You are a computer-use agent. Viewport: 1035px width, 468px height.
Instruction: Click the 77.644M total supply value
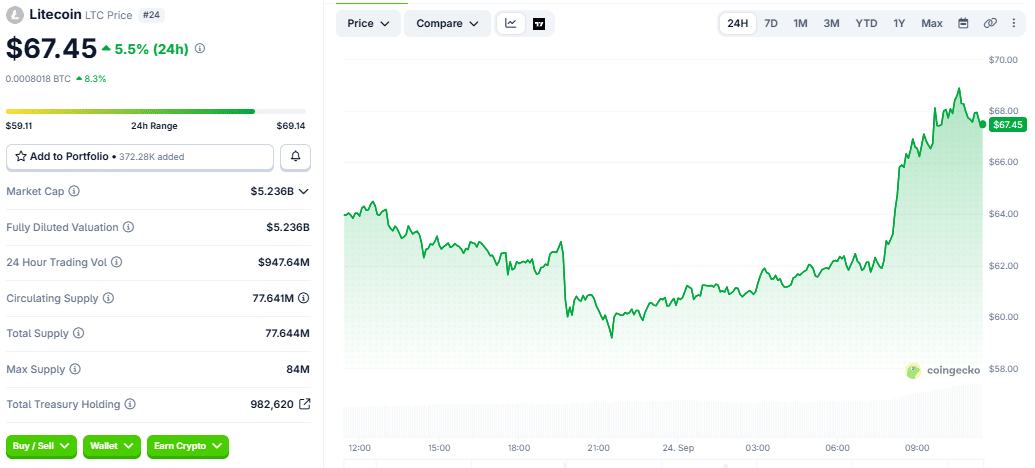pos(287,333)
